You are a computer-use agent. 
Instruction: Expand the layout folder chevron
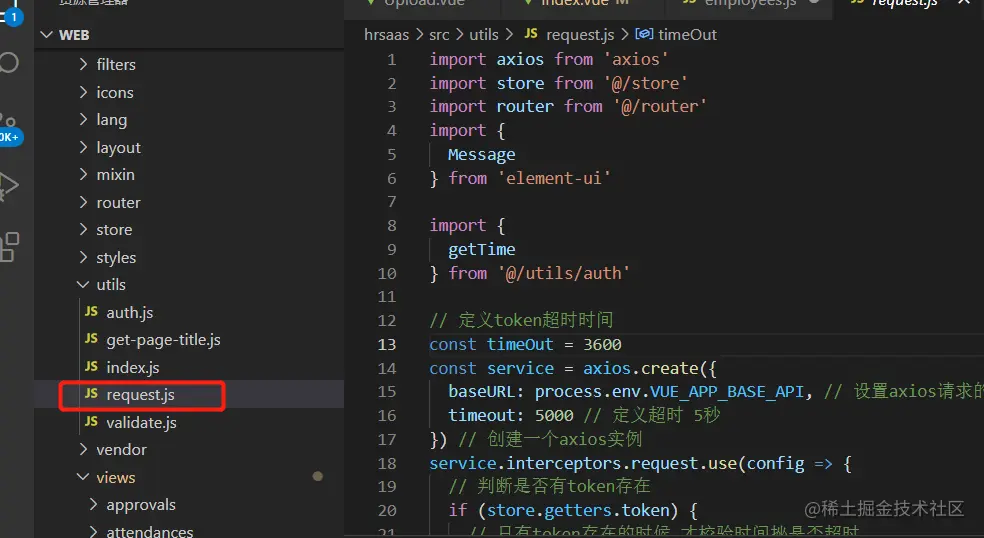pyautogui.click(x=83, y=147)
